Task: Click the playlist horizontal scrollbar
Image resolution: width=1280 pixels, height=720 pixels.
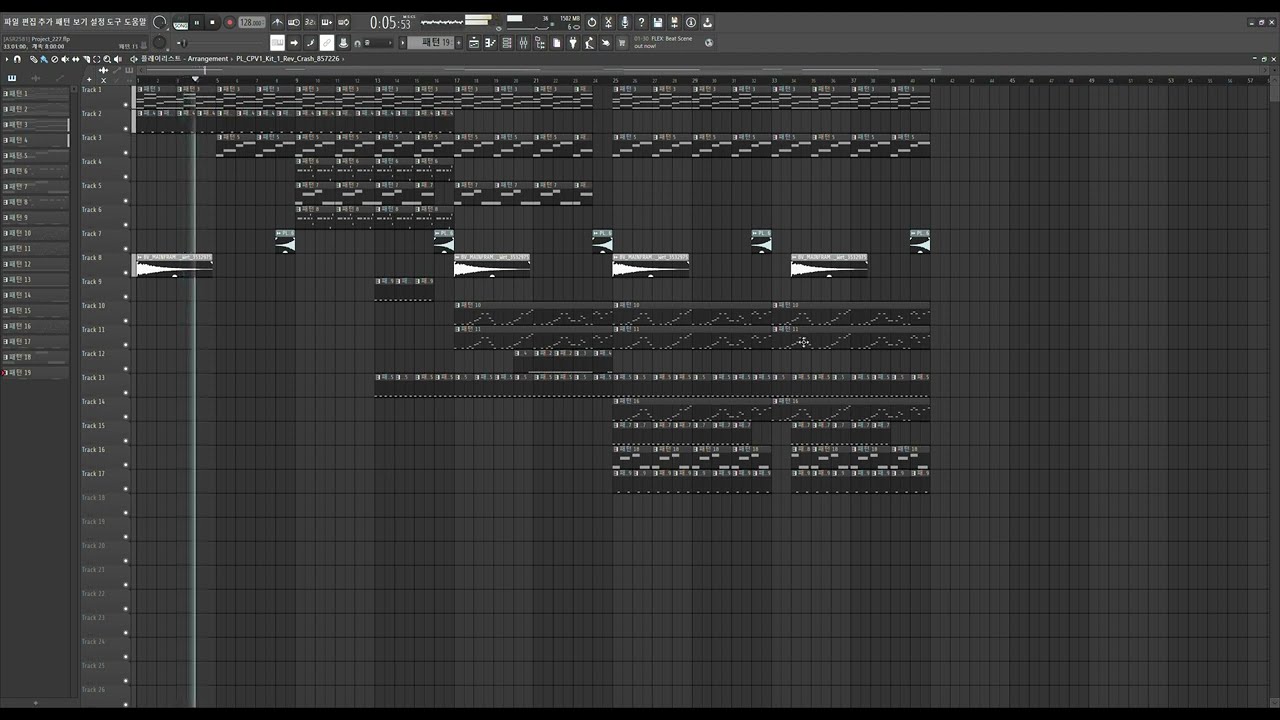Action: coord(700,70)
